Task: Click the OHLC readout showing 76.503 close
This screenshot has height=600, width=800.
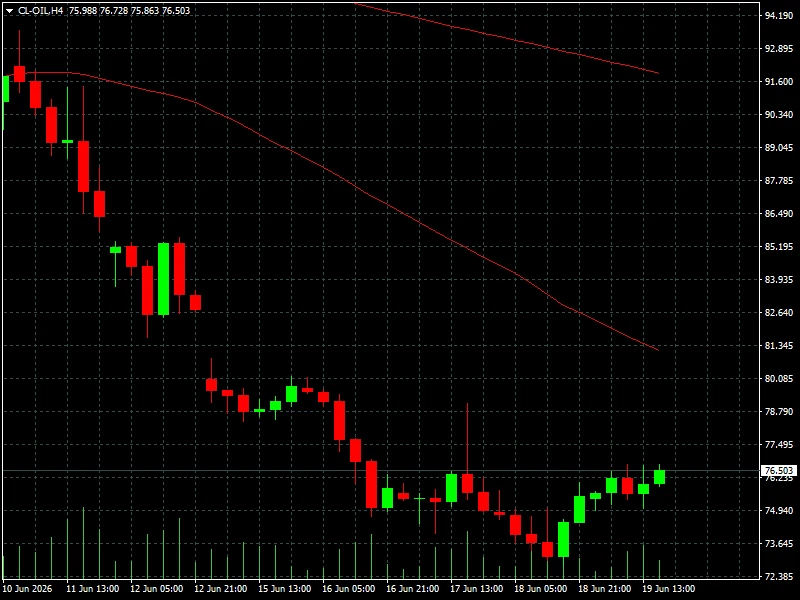Action: (x=129, y=11)
